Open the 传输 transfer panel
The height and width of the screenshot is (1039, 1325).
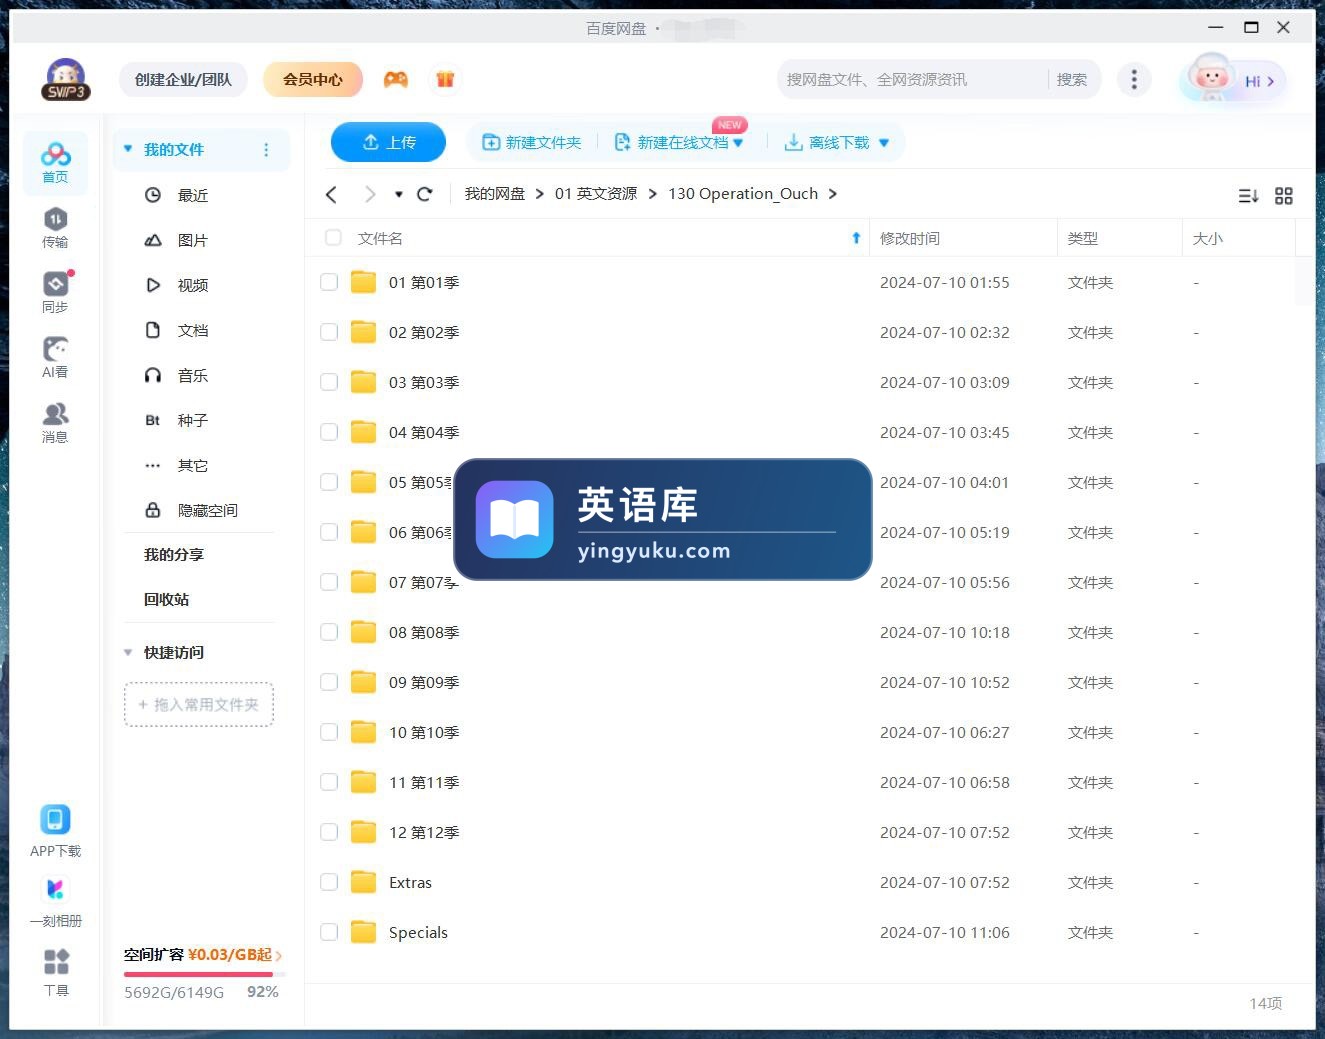[x=55, y=228]
